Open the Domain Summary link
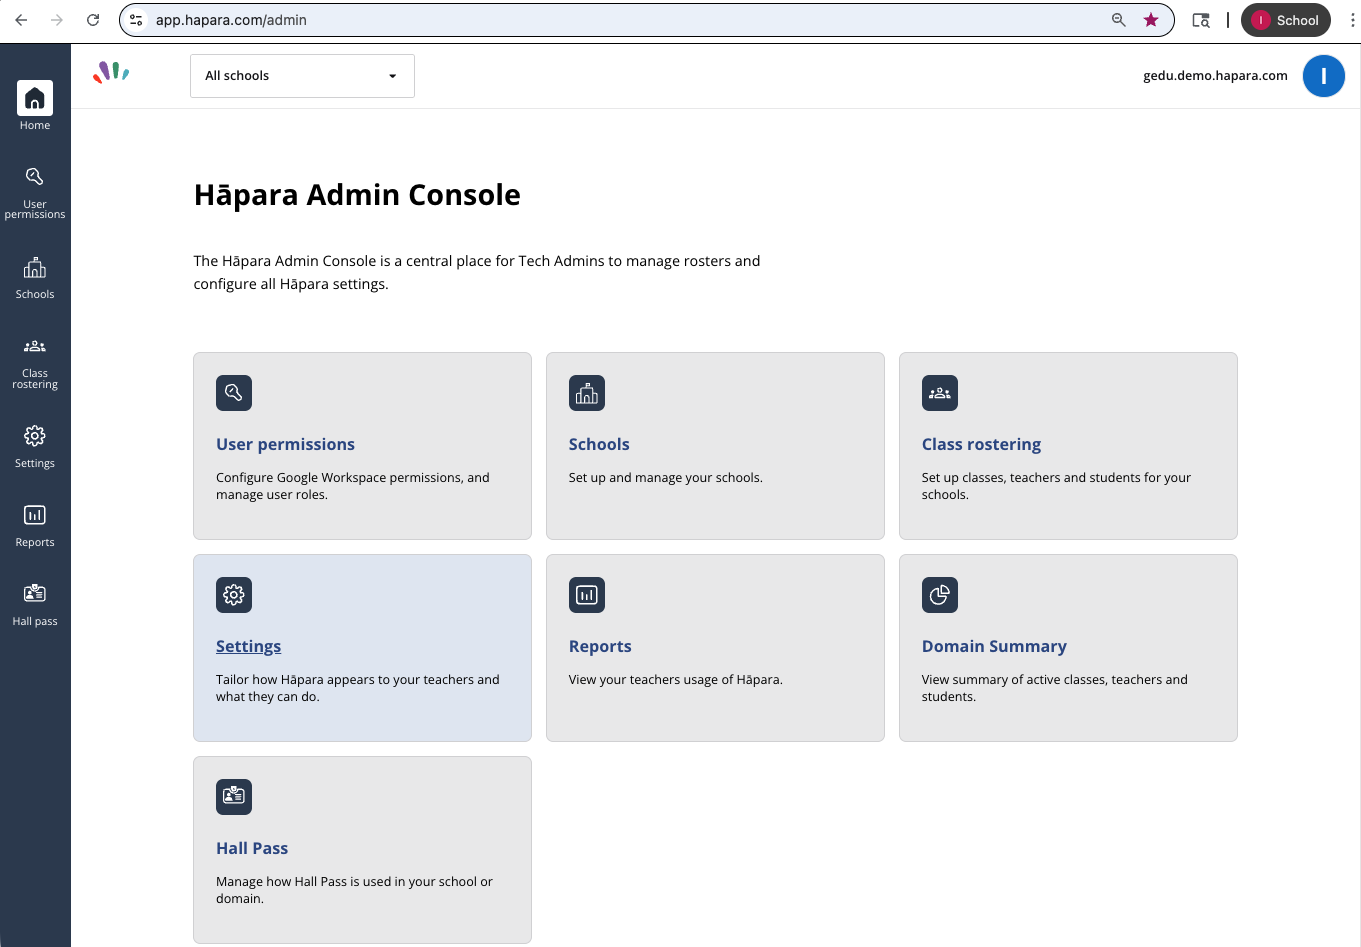 (994, 646)
